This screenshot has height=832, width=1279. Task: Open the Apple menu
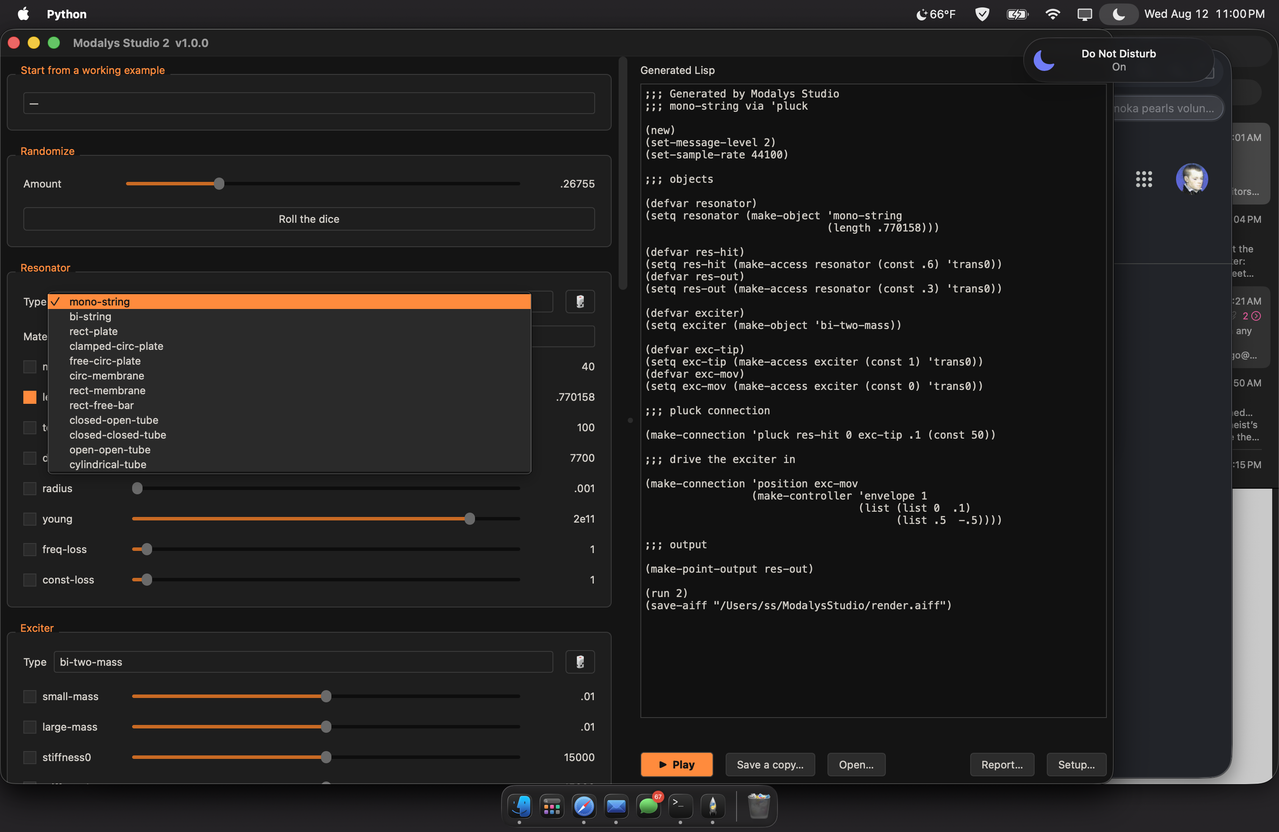24,14
